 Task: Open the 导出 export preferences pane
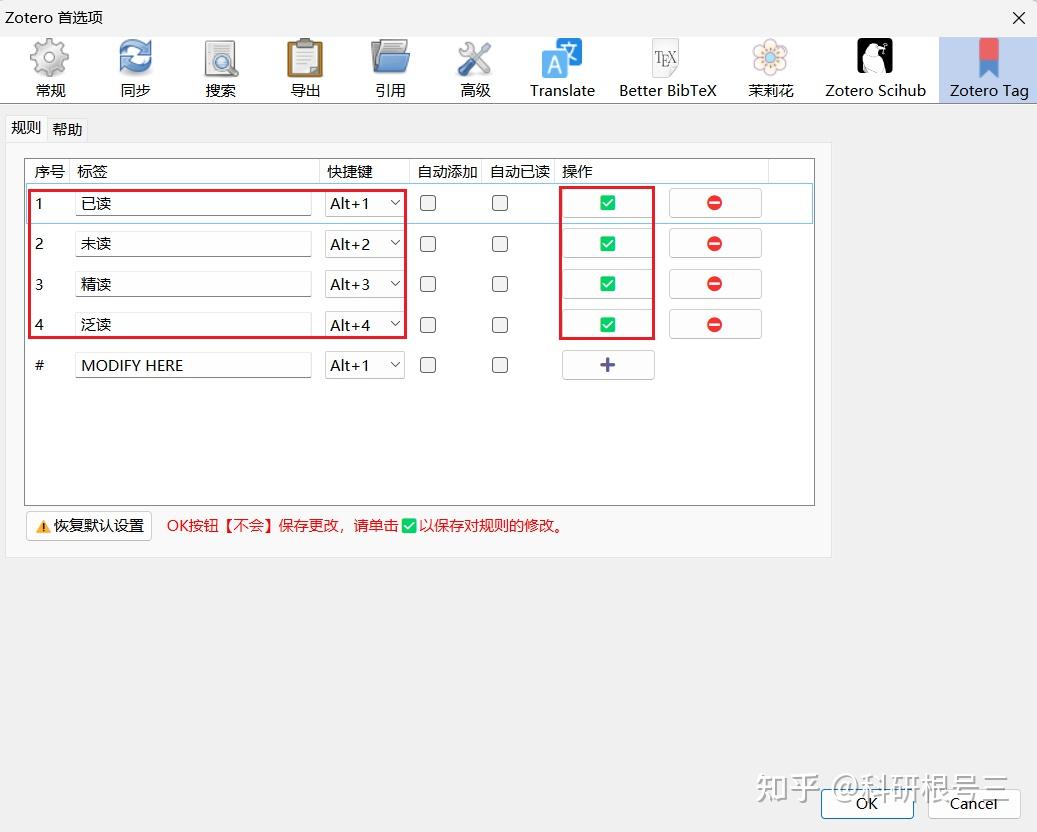coord(305,69)
